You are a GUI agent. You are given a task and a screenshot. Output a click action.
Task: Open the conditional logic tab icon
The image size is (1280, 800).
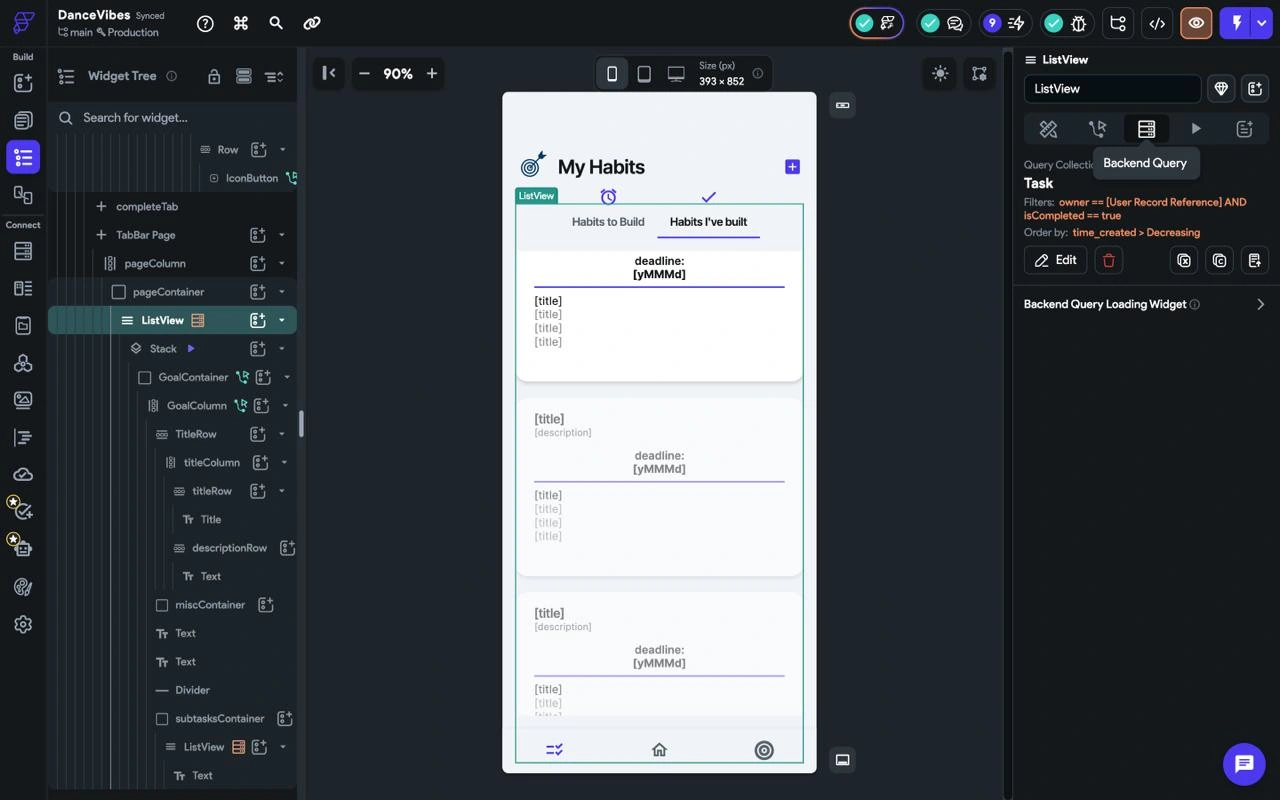click(1097, 128)
